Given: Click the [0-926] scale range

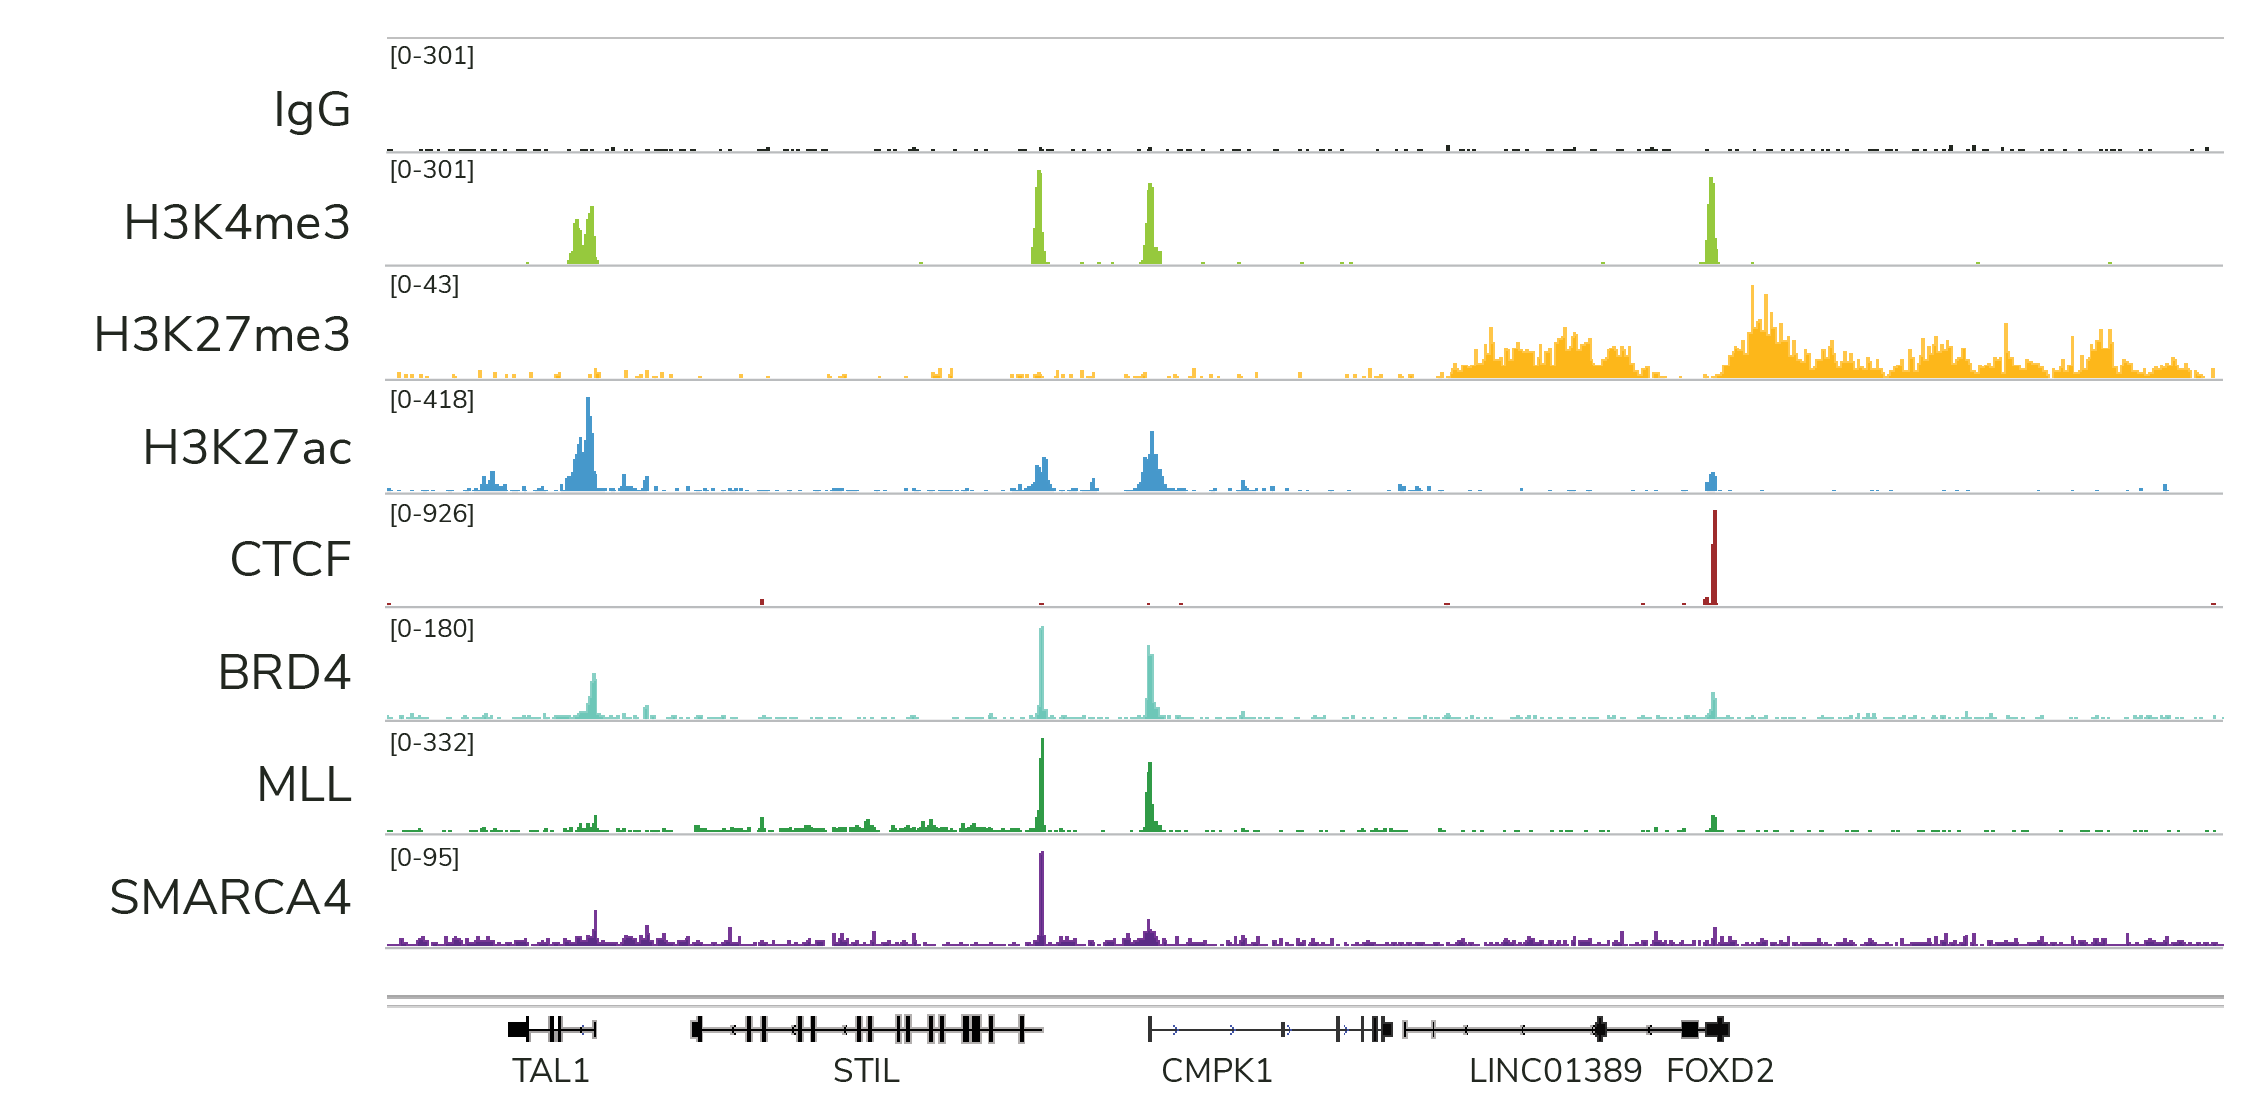Looking at the screenshot, I should coord(432,514).
